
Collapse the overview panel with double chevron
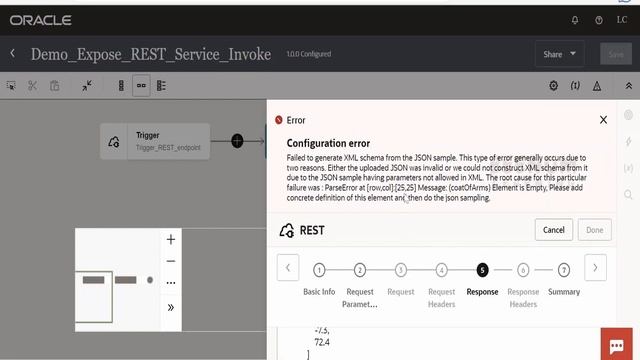coord(171,307)
